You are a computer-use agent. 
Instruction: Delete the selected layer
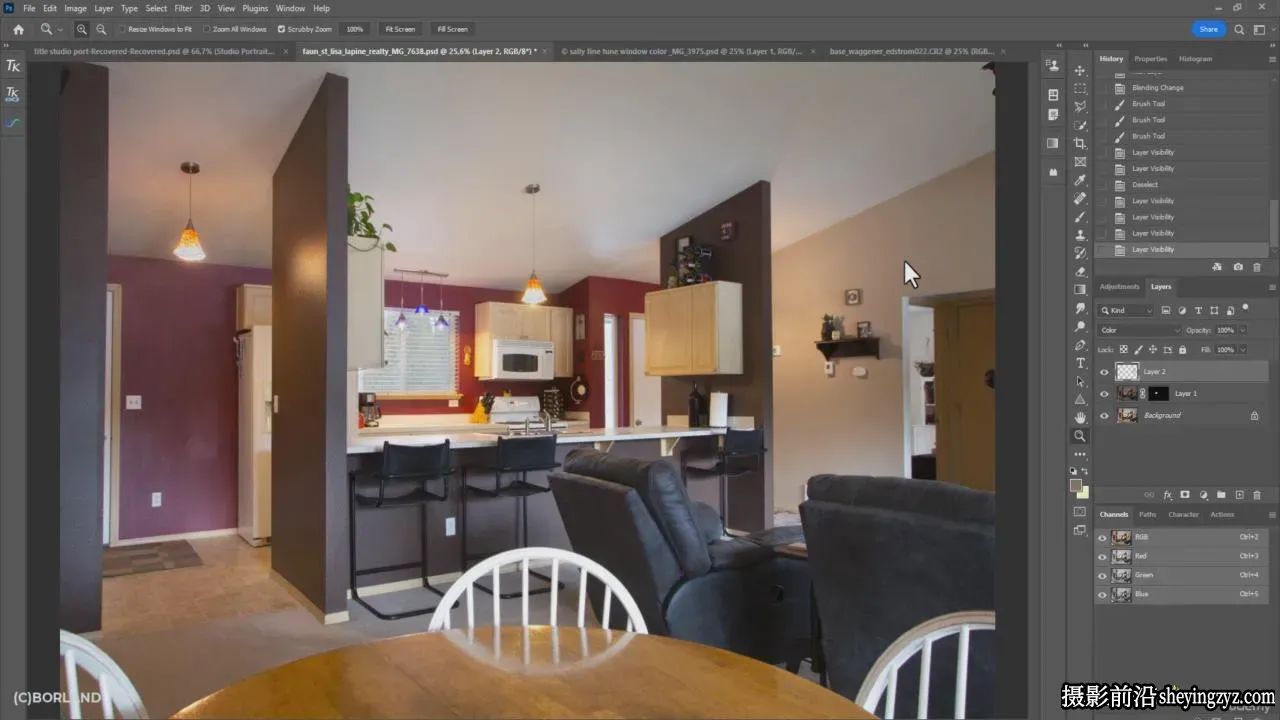pyautogui.click(x=1257, y=494)
